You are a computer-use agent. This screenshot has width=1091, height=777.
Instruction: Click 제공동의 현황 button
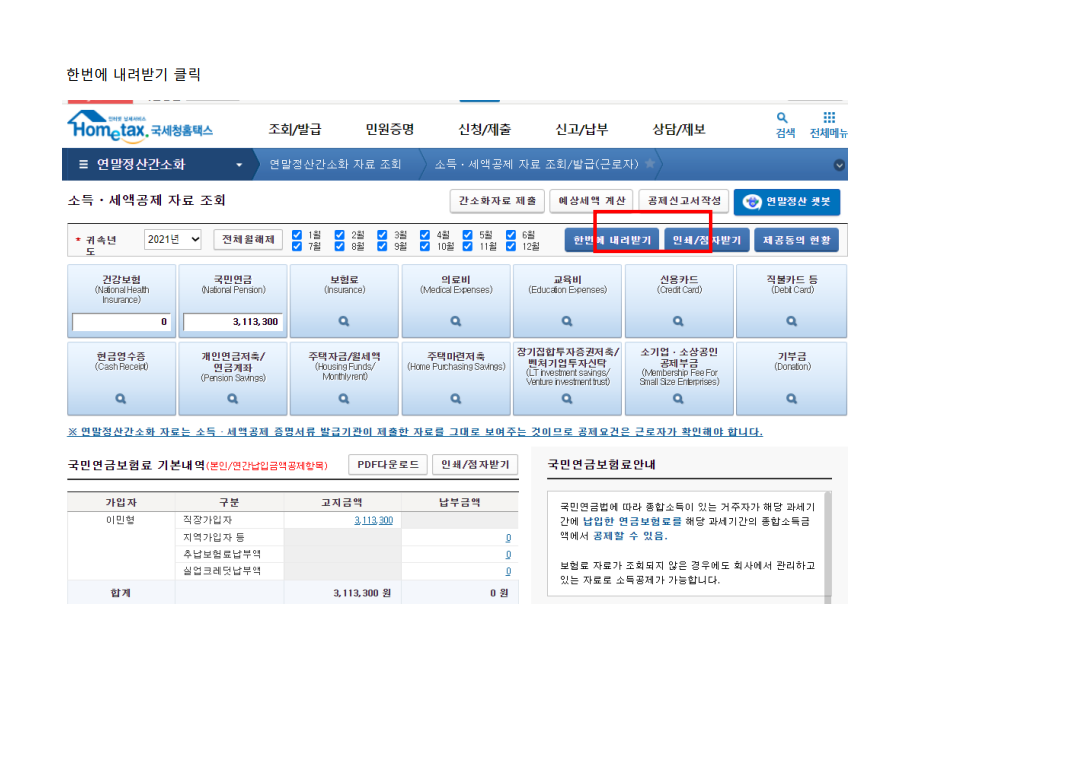(x=797, y=240)
